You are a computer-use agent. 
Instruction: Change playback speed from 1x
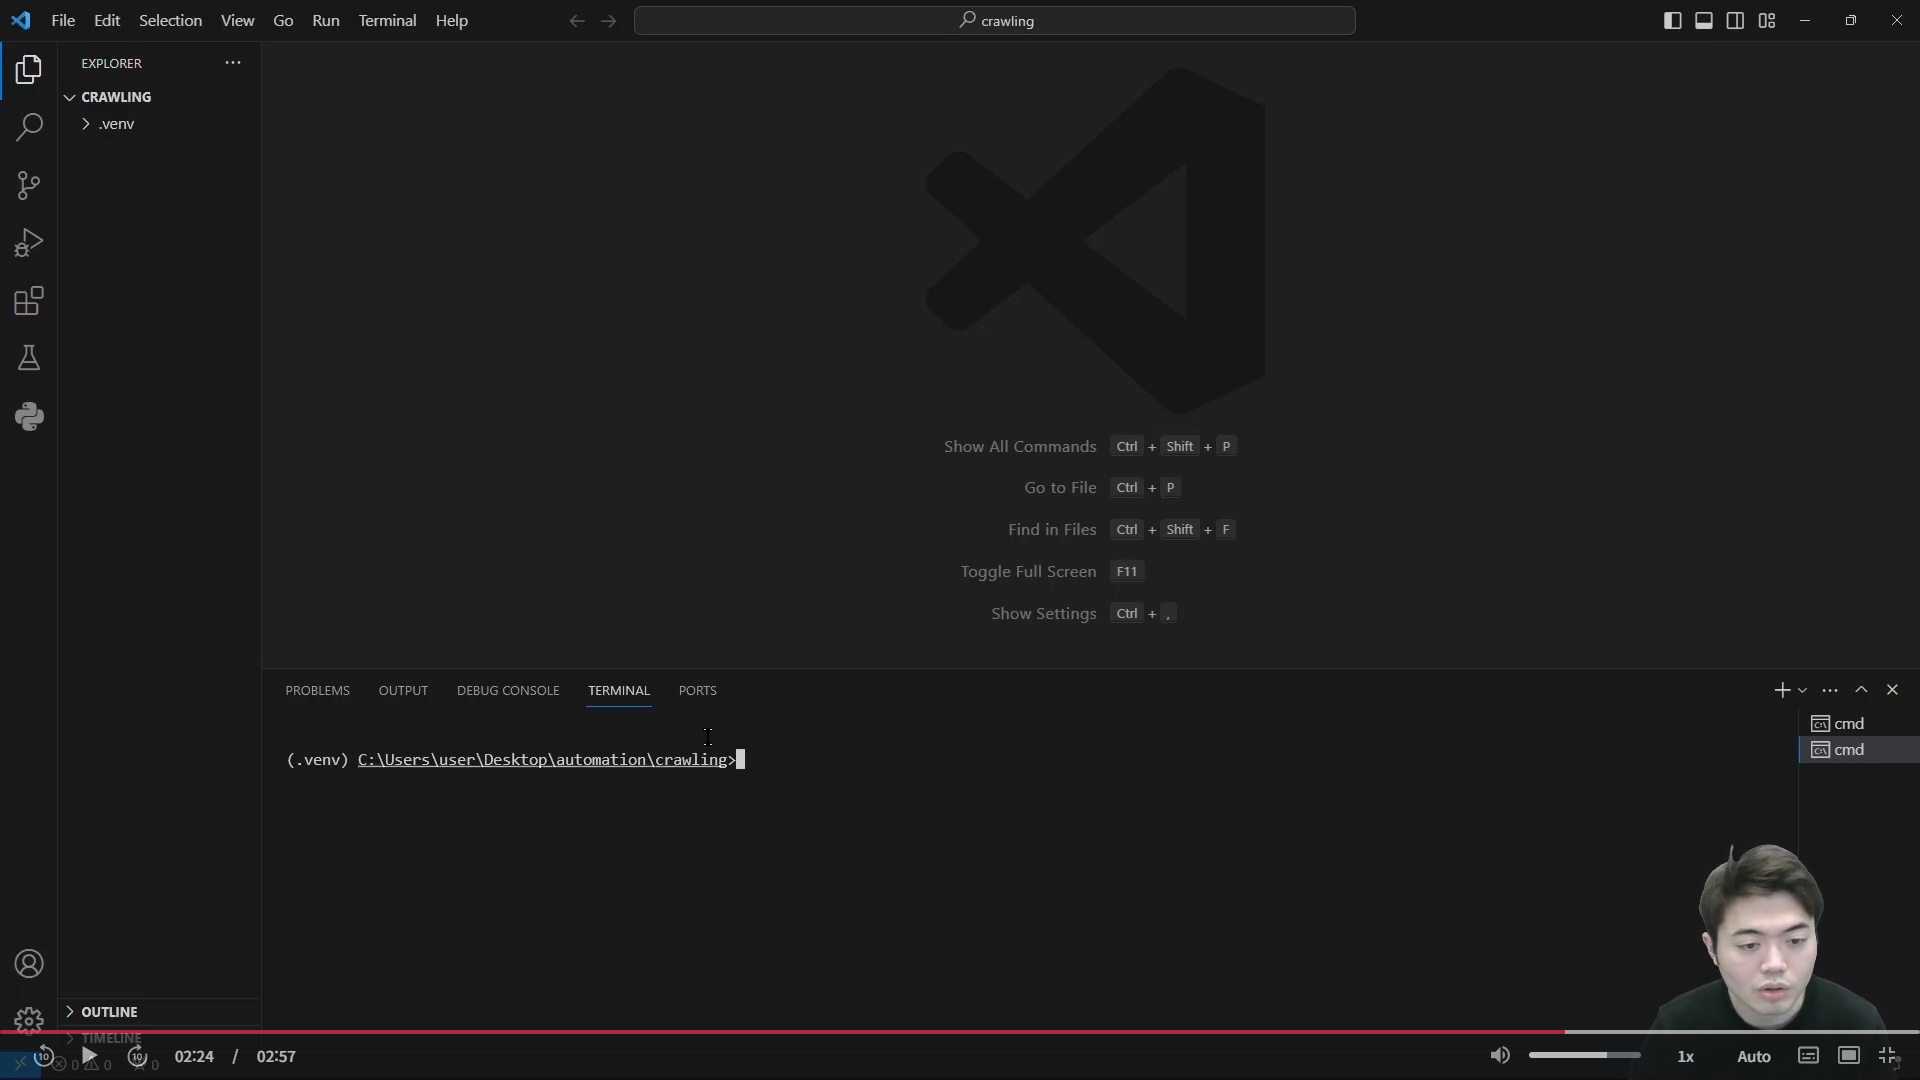tap(1686, 1056)
